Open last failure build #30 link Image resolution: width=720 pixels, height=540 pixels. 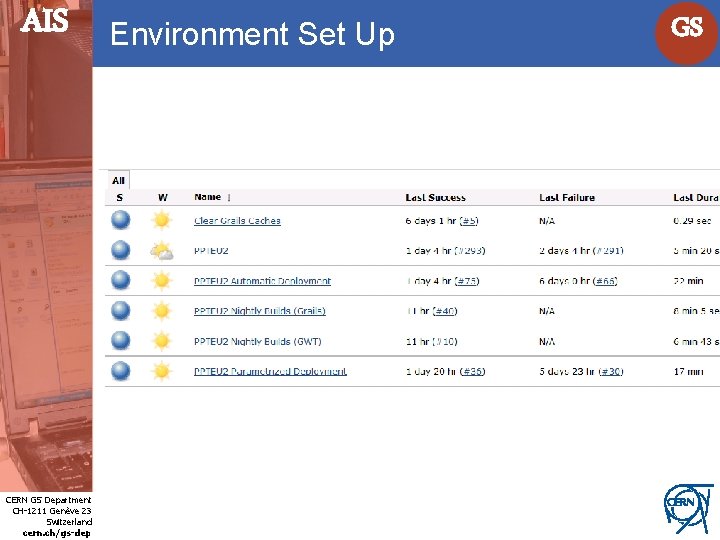[611, 371]
